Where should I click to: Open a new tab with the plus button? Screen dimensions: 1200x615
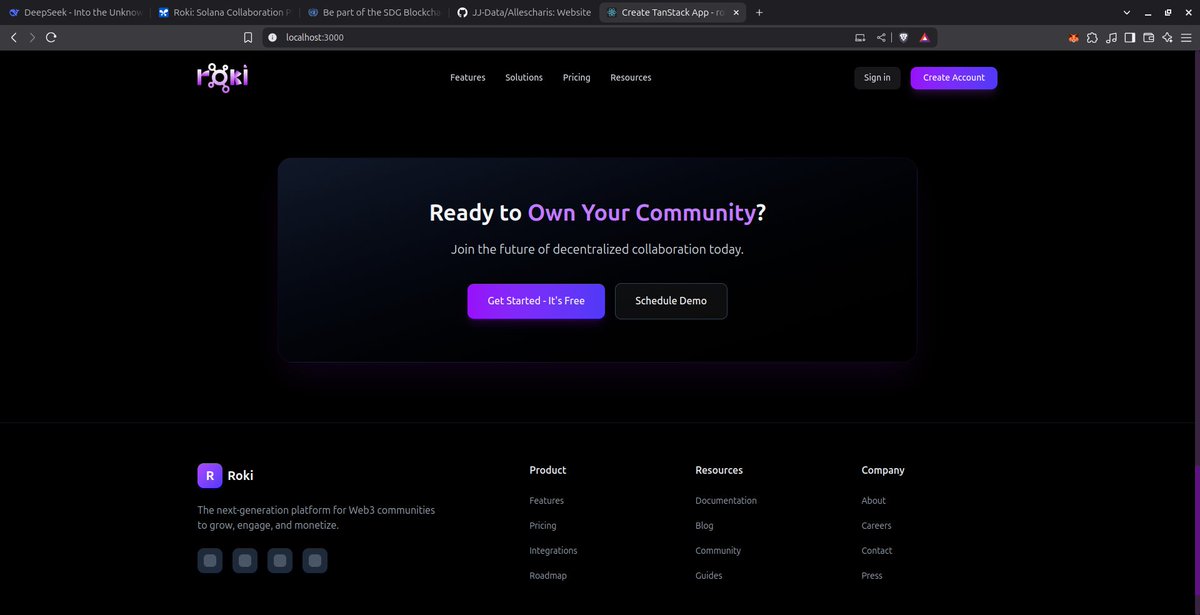(x=759, y=12)
